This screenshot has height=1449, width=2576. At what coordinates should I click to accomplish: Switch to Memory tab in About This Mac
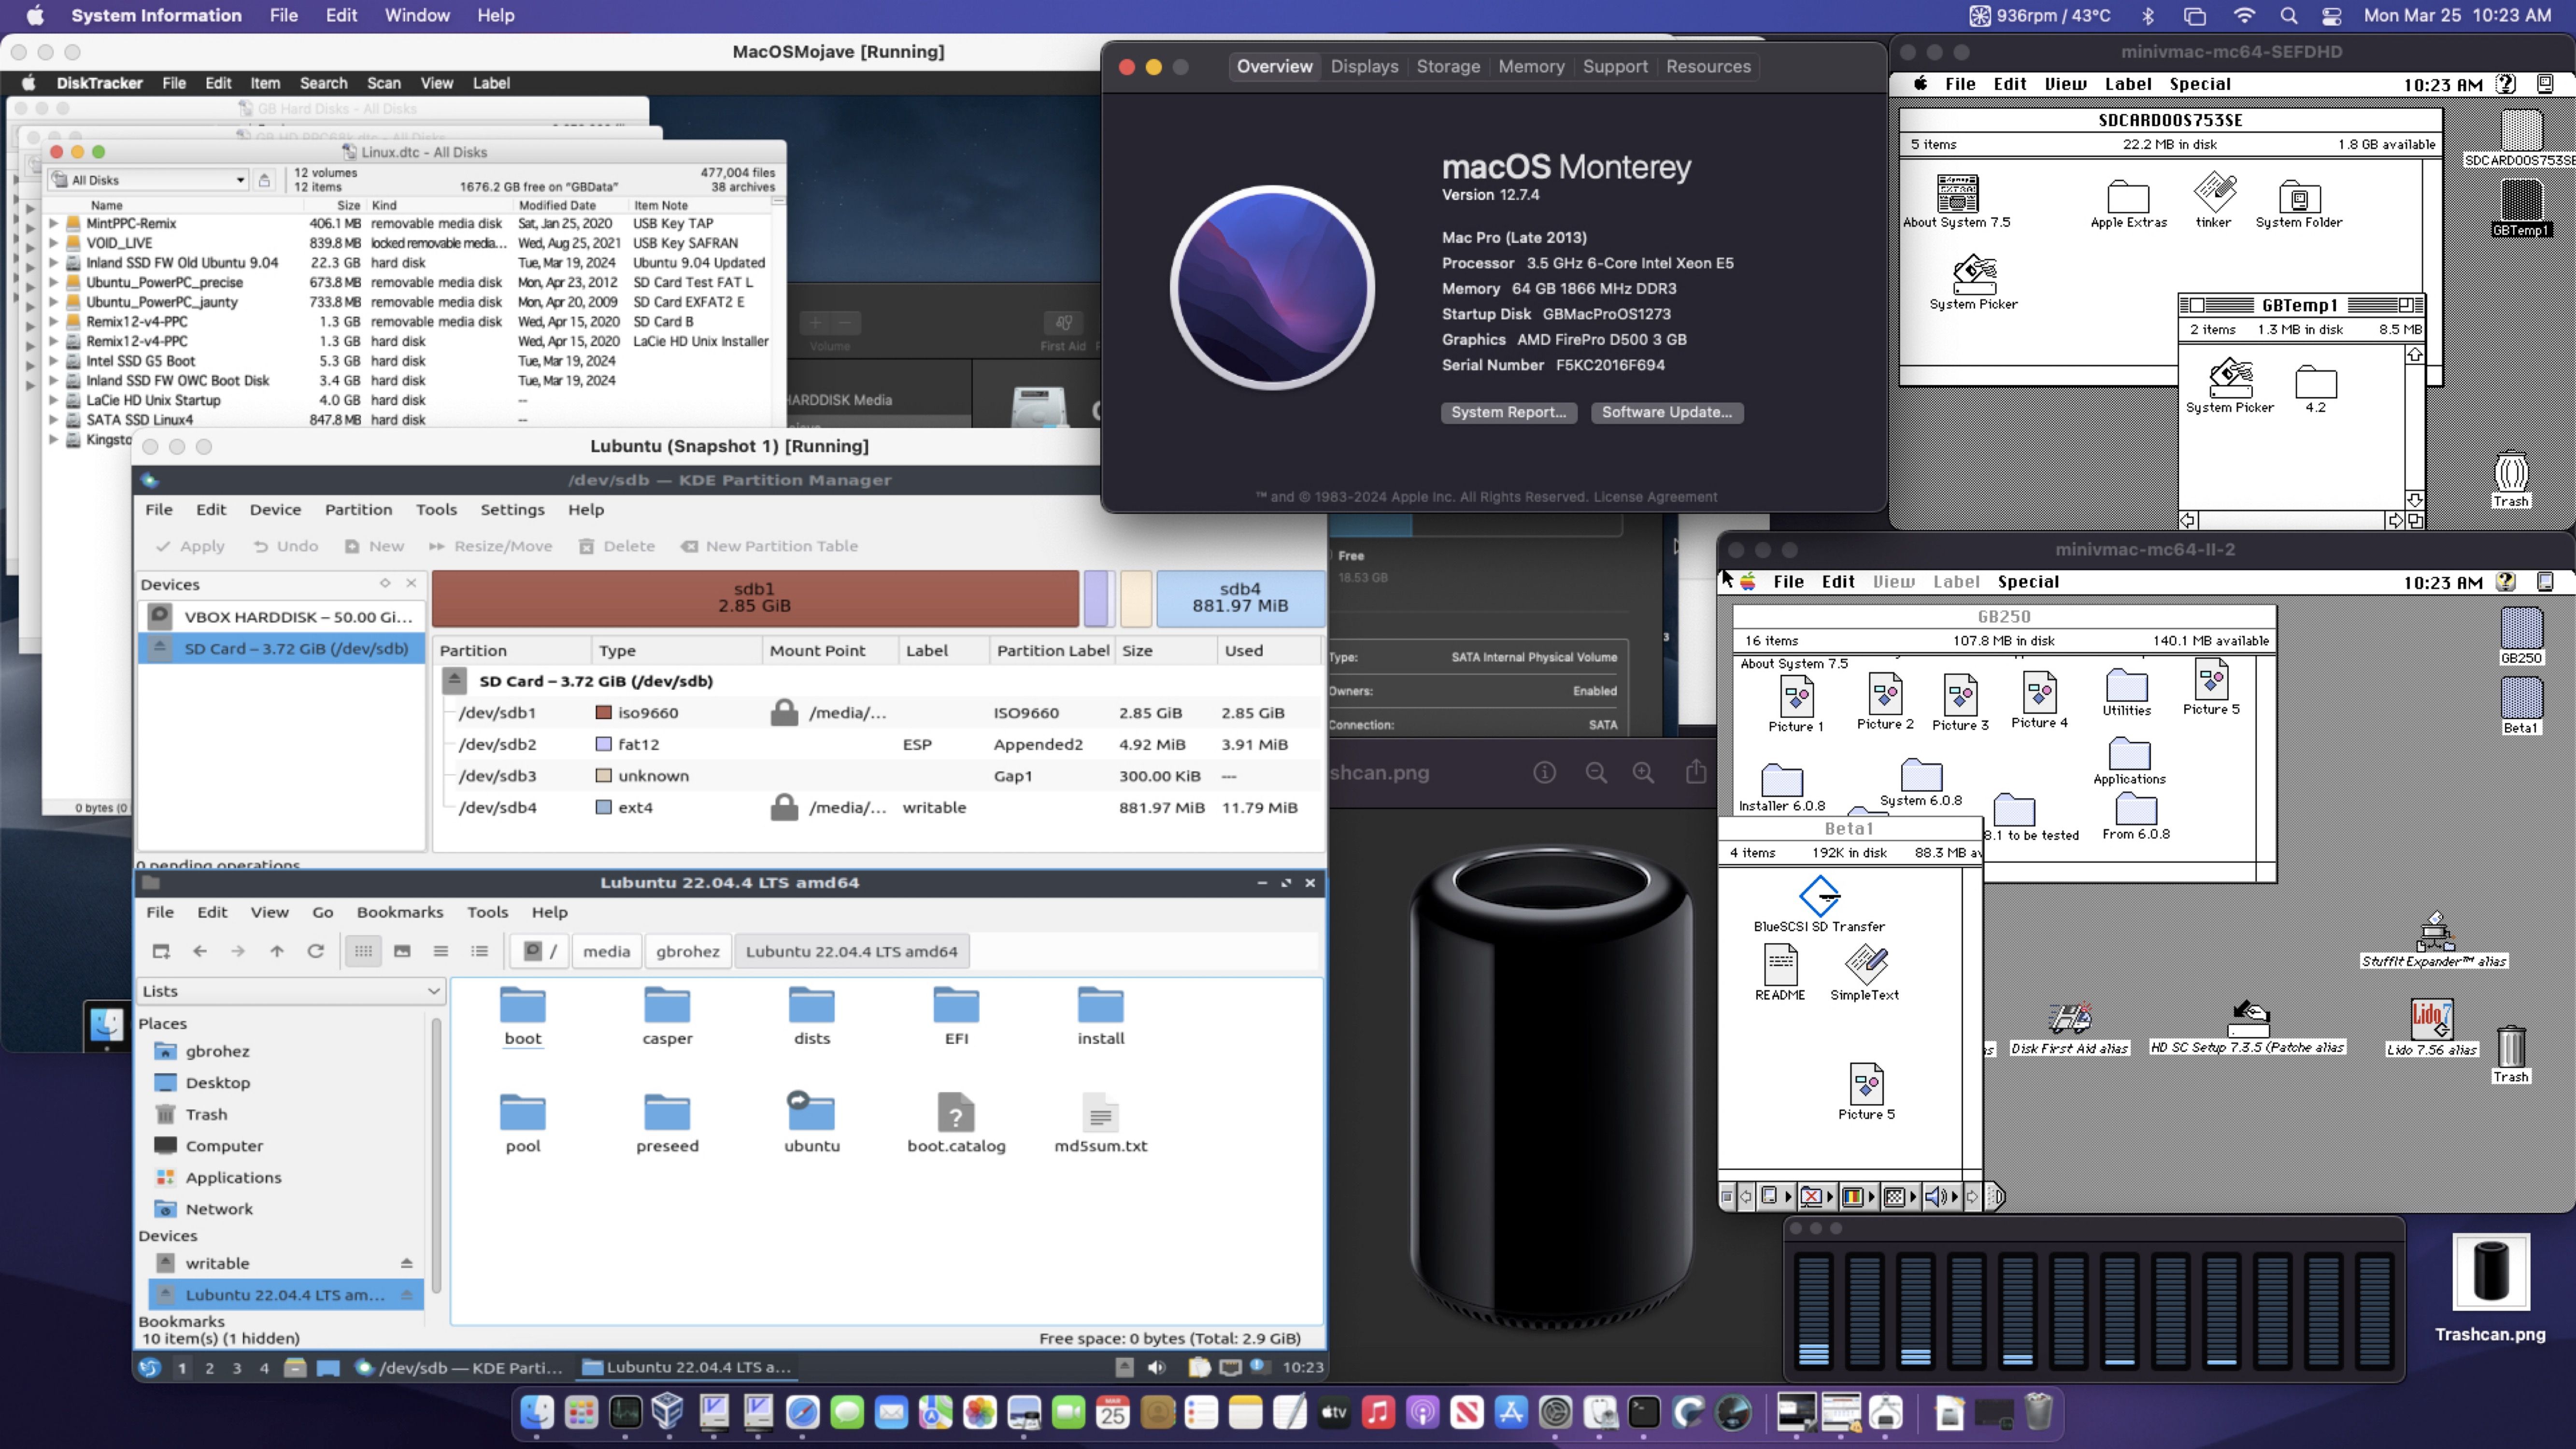point(1531,66)
